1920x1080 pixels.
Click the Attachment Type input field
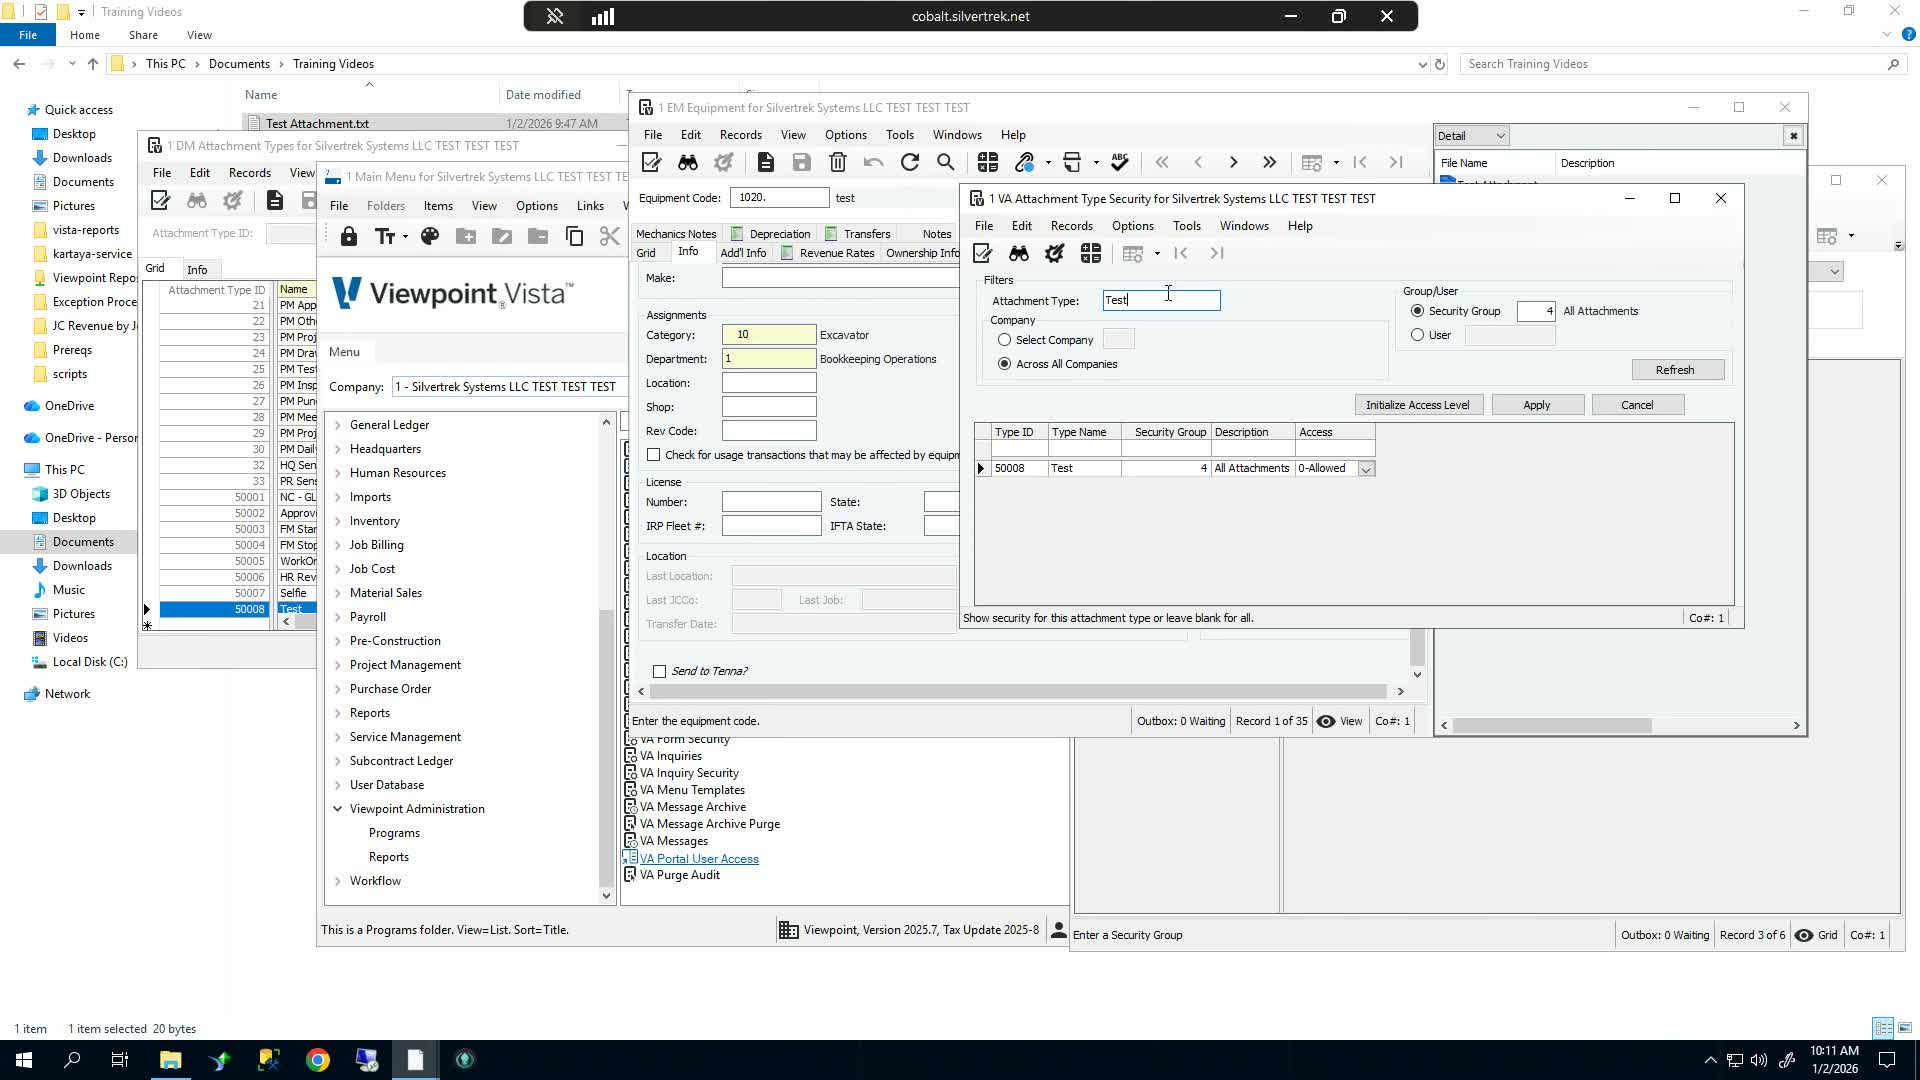pos(1161,300)
